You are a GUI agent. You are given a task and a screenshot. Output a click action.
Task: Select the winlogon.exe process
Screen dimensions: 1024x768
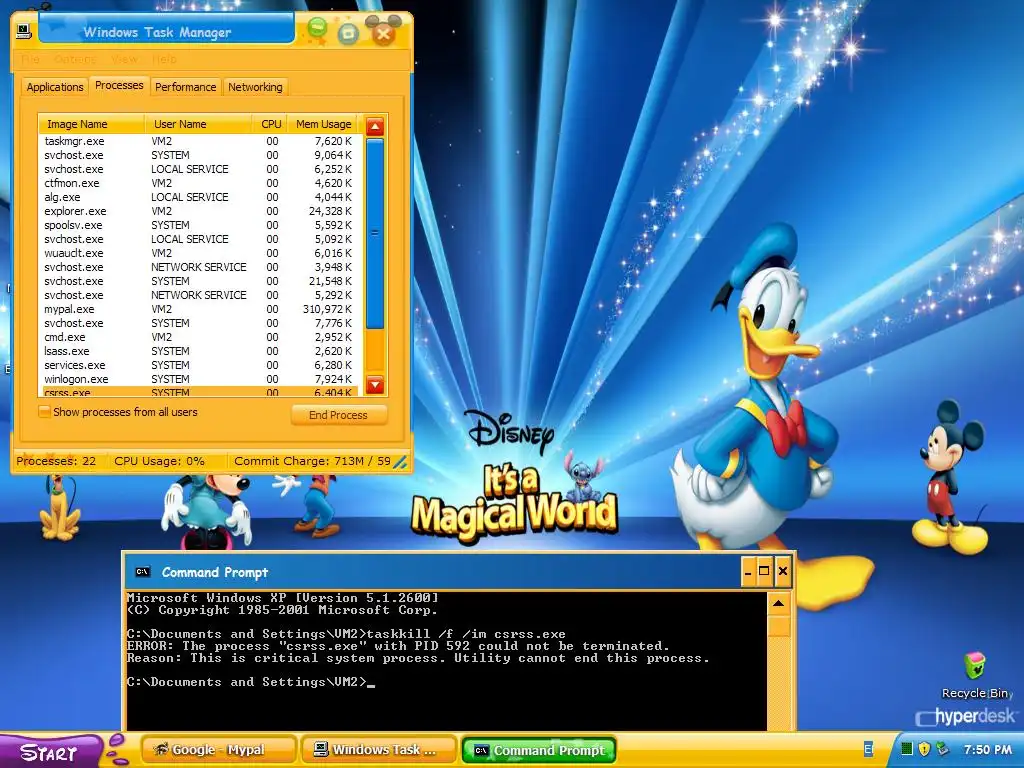click(199, 380)
